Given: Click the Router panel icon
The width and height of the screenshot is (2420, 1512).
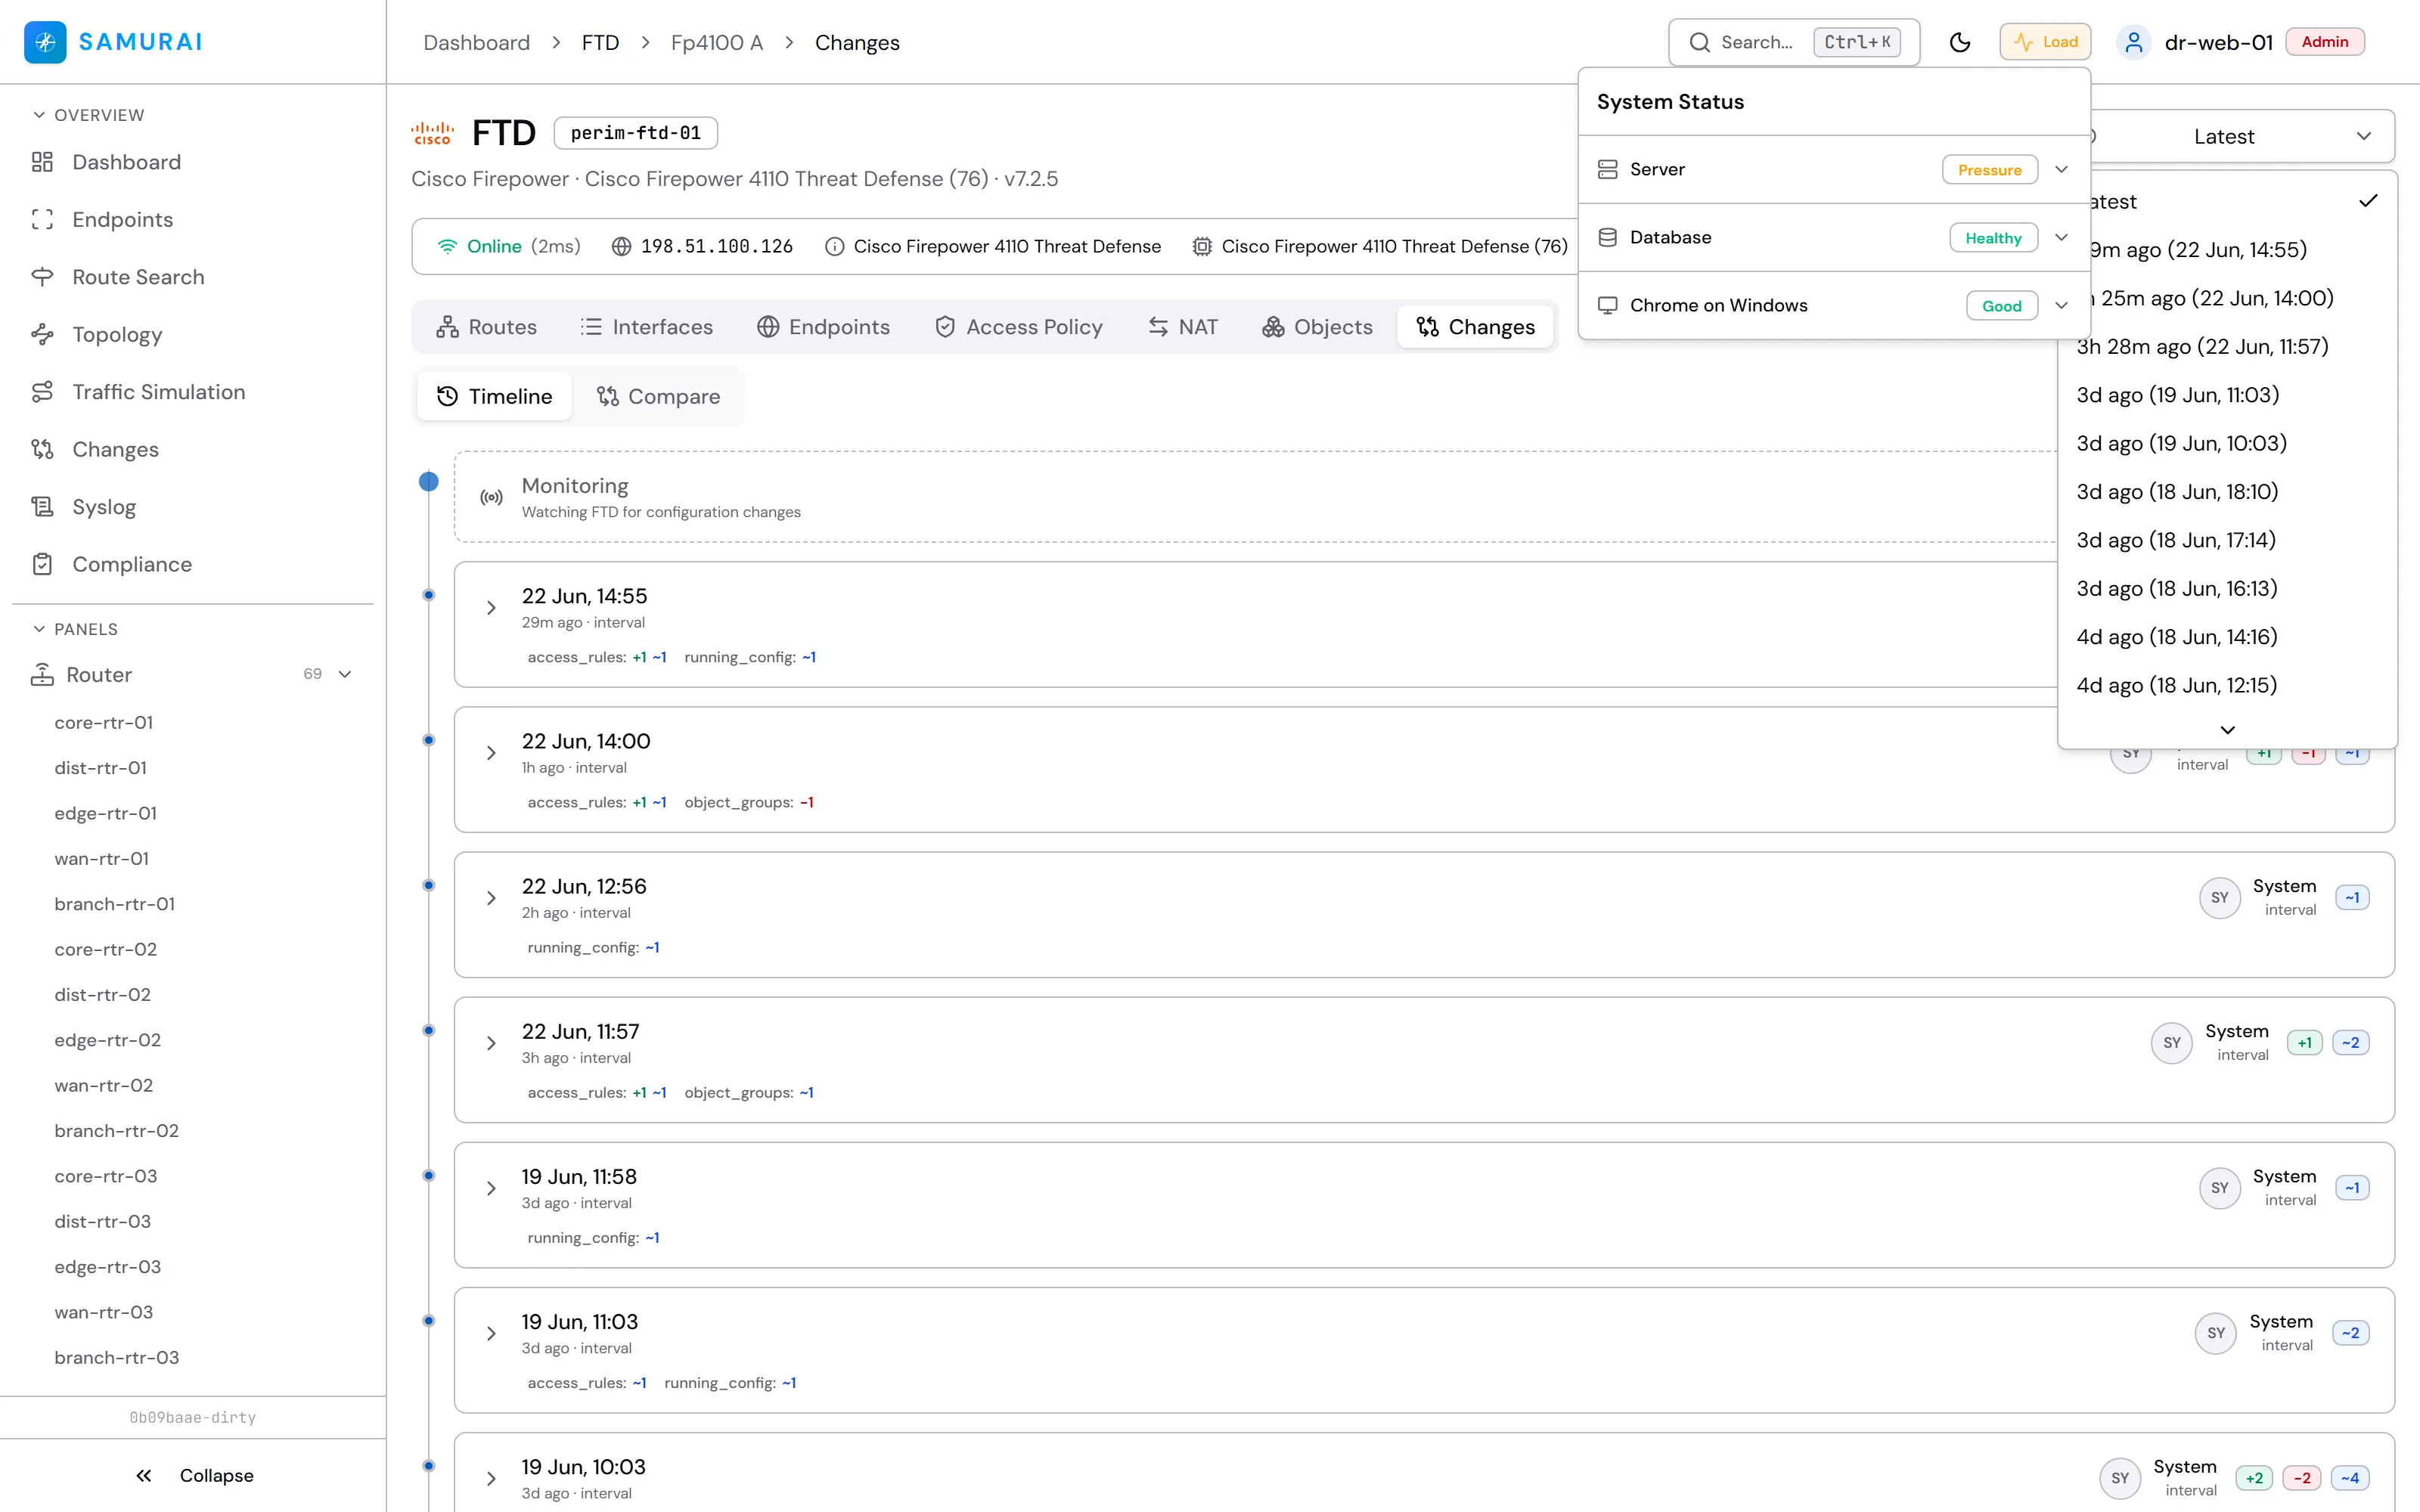Looking at the screenshot, I should [x=42, y=675].
